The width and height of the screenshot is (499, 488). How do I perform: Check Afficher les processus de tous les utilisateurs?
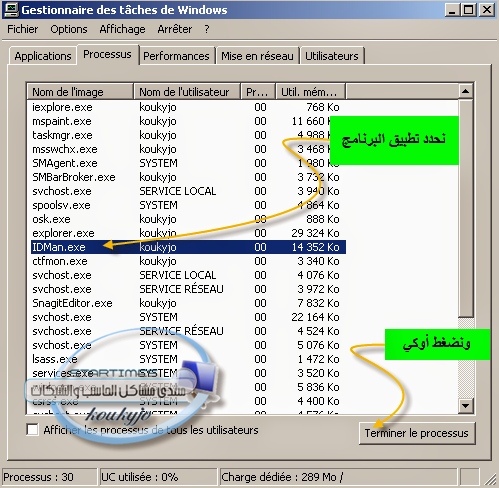point(33,430)
